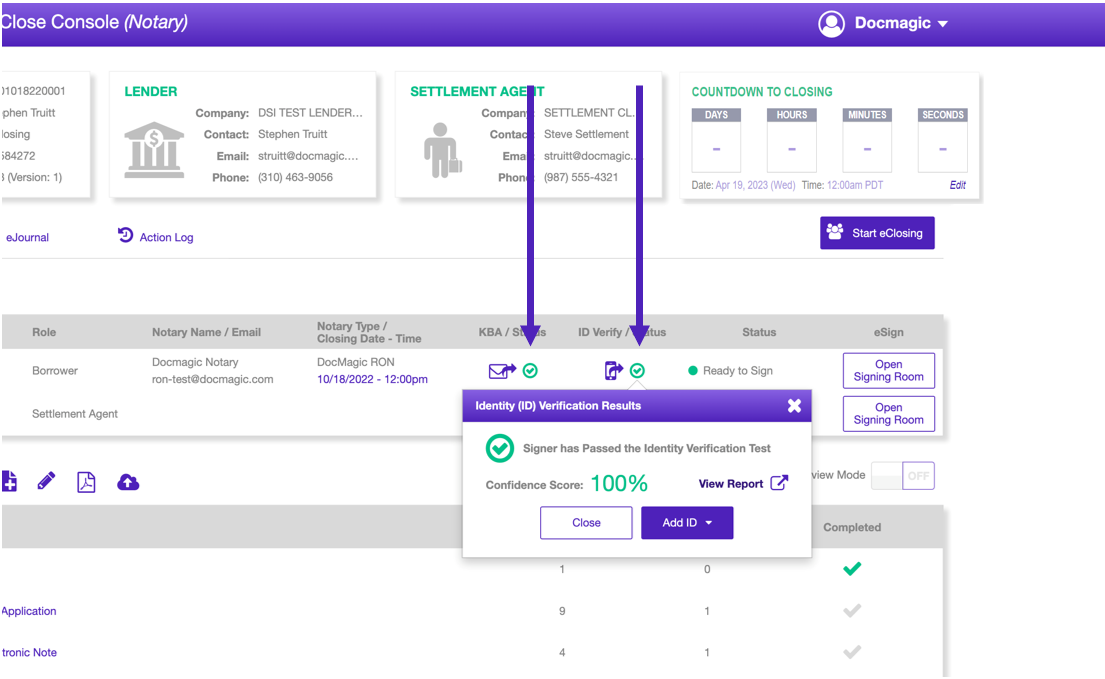1105x679 pixels.
Task: Click the Action Log history icon
Action: (x=125, y=235)
